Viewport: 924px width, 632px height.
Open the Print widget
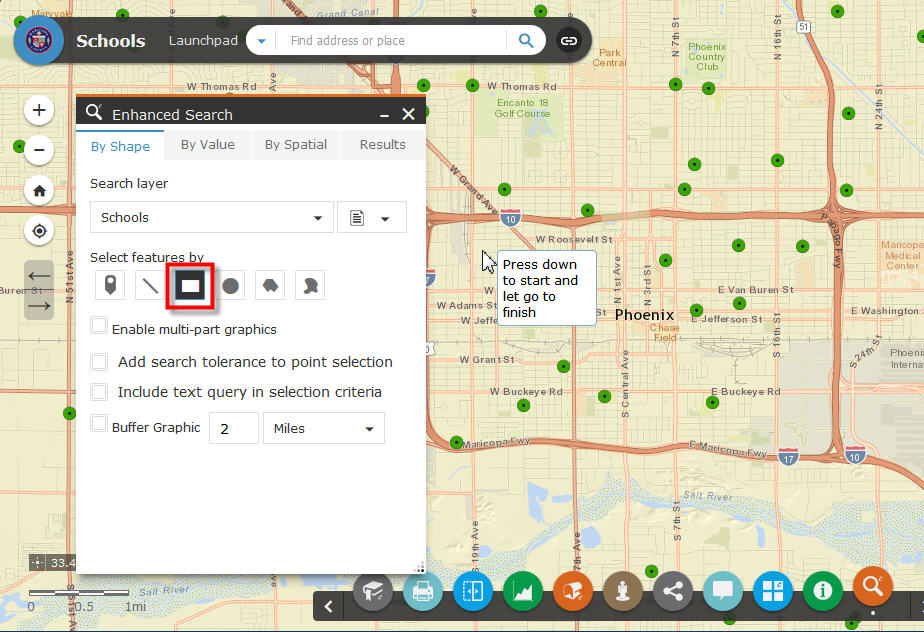tap(423, 591)
